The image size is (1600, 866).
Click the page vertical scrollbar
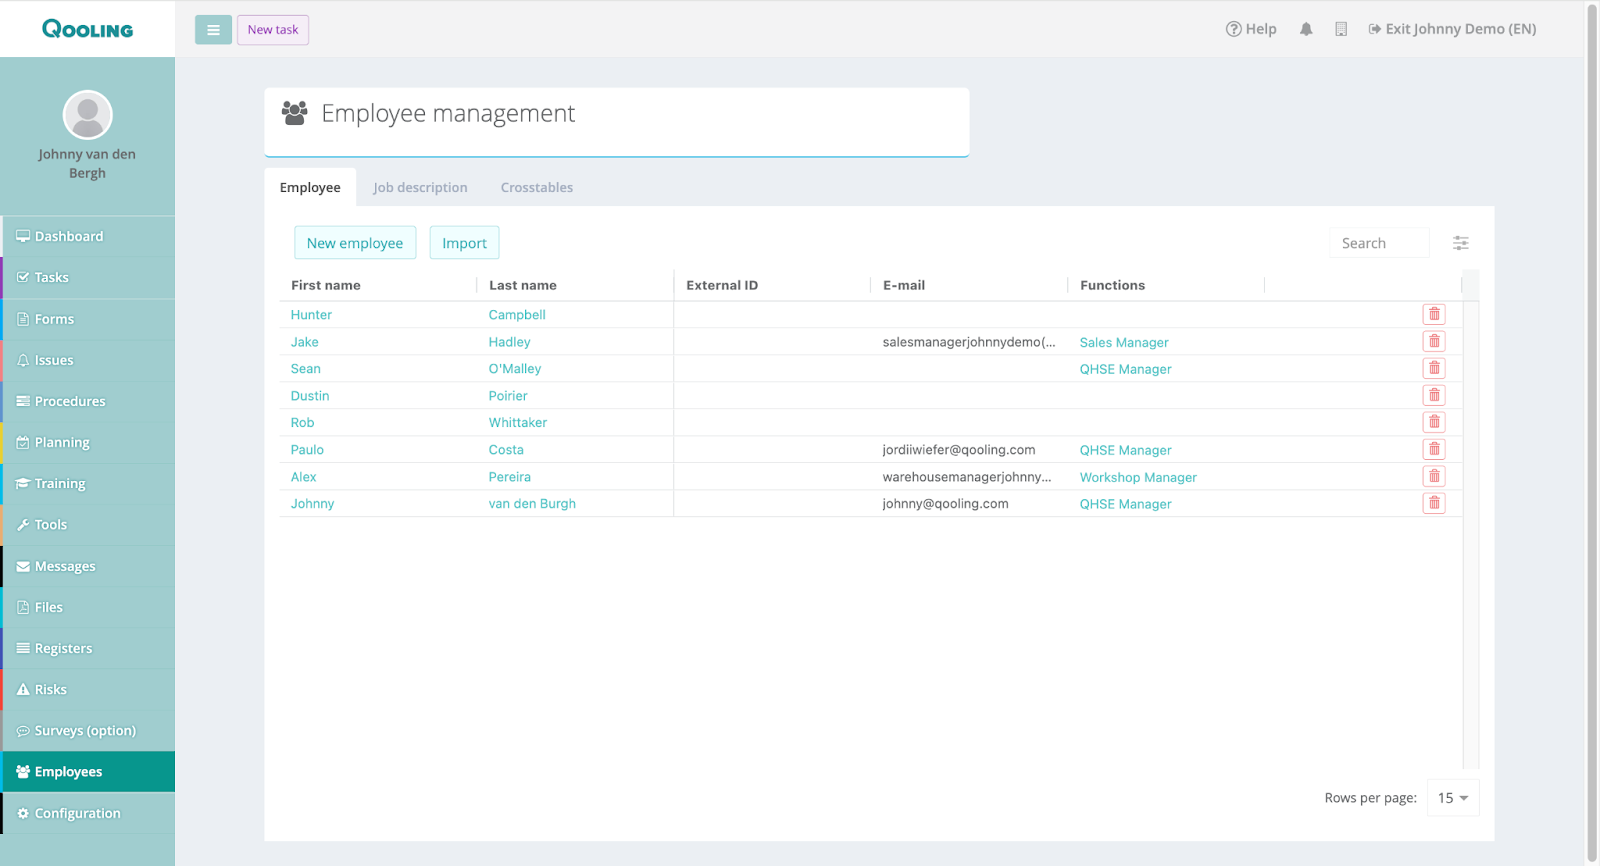(1592, 432)
